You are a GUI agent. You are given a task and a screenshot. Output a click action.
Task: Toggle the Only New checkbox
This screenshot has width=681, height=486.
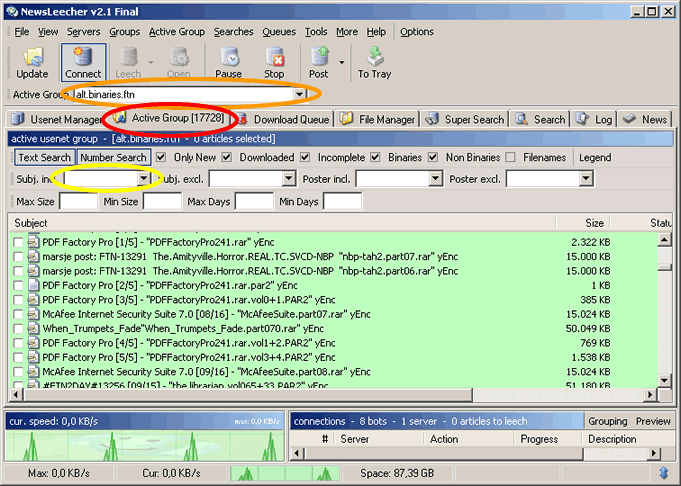pos(161,157)
